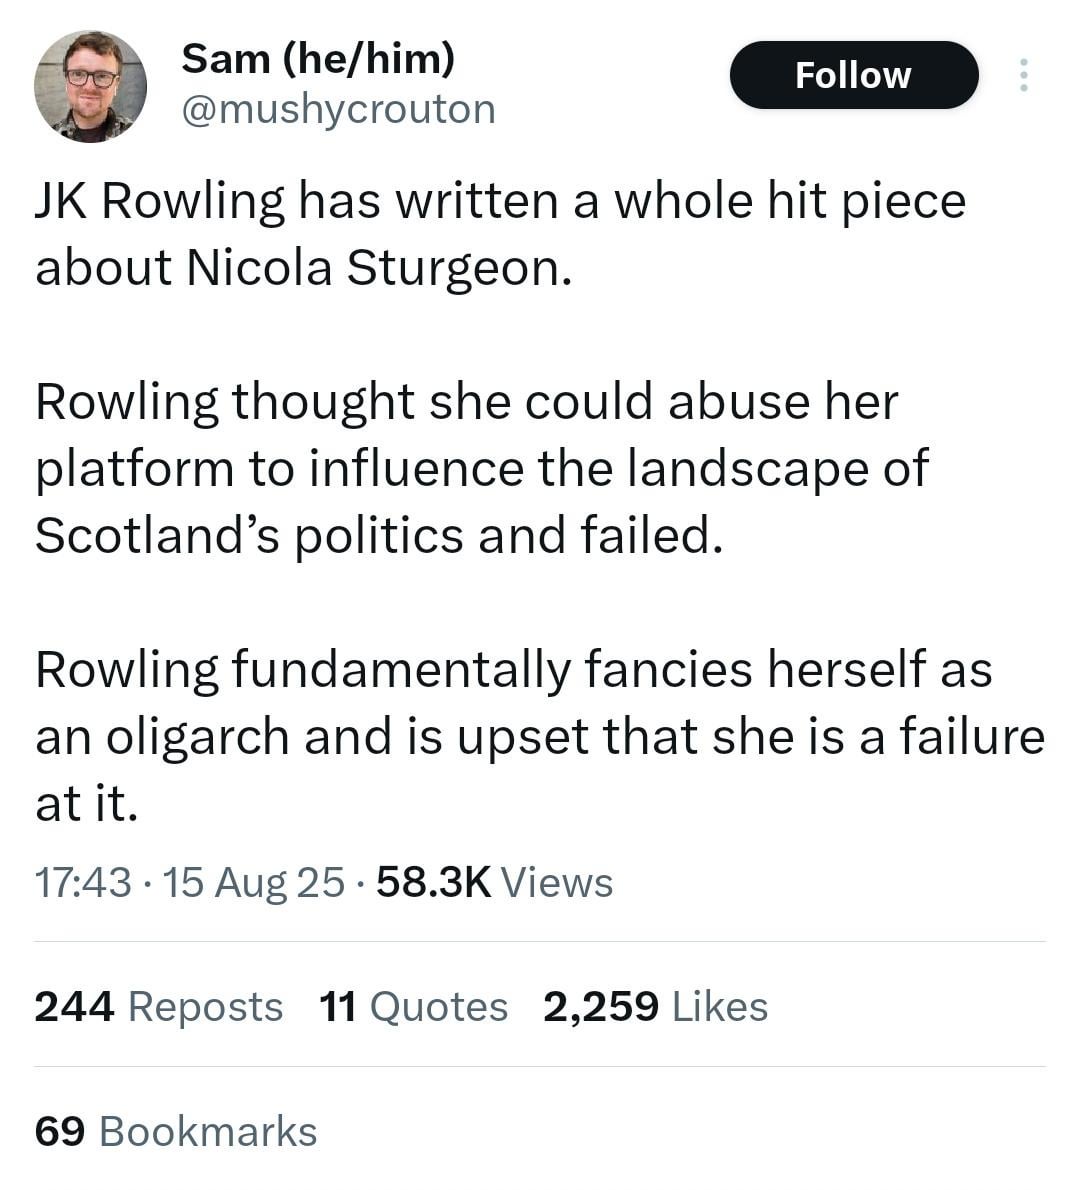The width and height of the screenshot is (1079, 1190).
Task: Follow the @mushycrouton account
Action: point(854,75)
